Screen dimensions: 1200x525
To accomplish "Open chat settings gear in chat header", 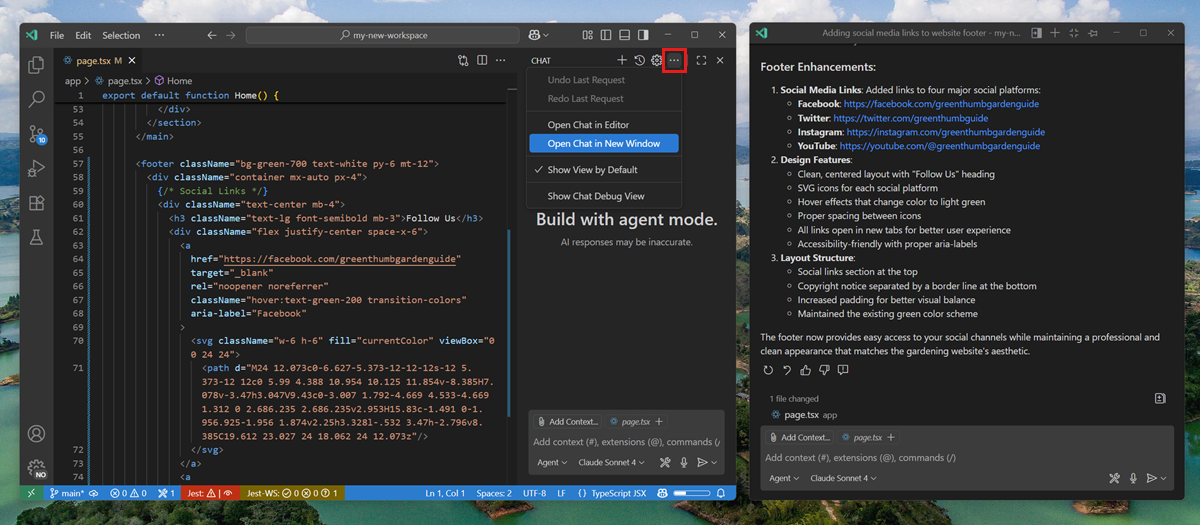I will (x=657, y=60).
